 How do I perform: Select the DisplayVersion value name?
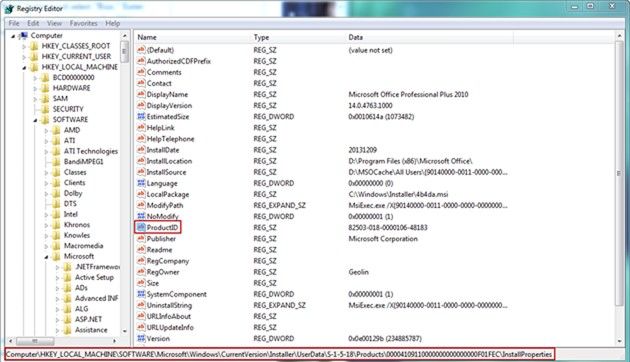pos(169,106)
